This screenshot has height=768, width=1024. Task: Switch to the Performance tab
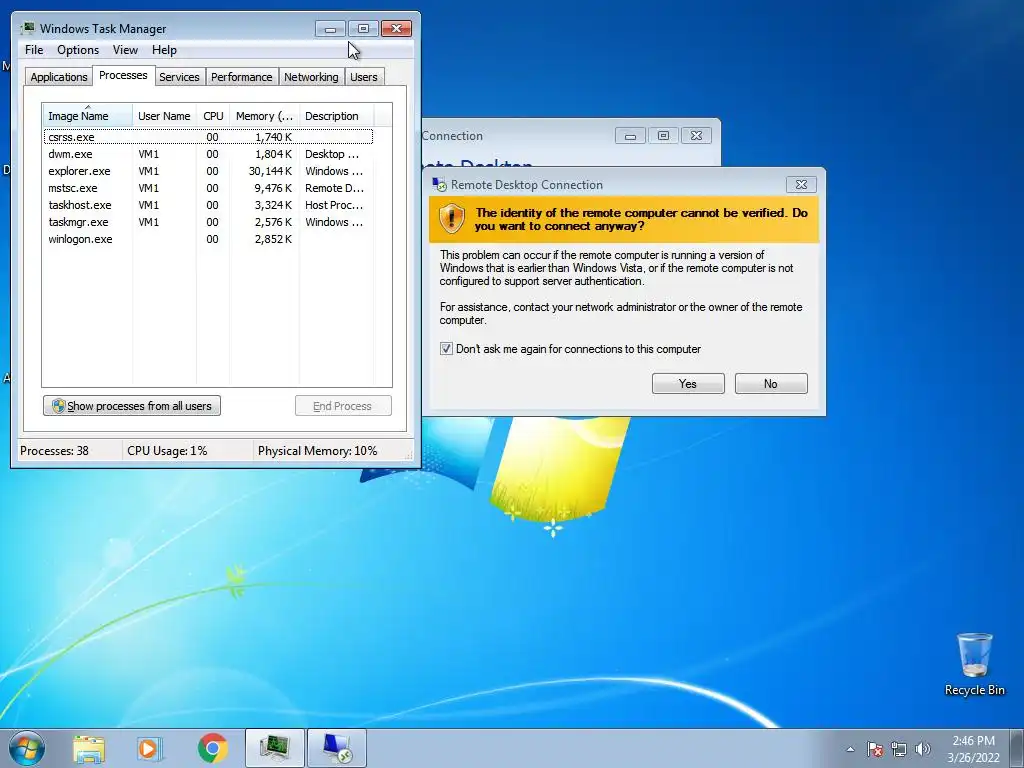(x=242, y=76)
